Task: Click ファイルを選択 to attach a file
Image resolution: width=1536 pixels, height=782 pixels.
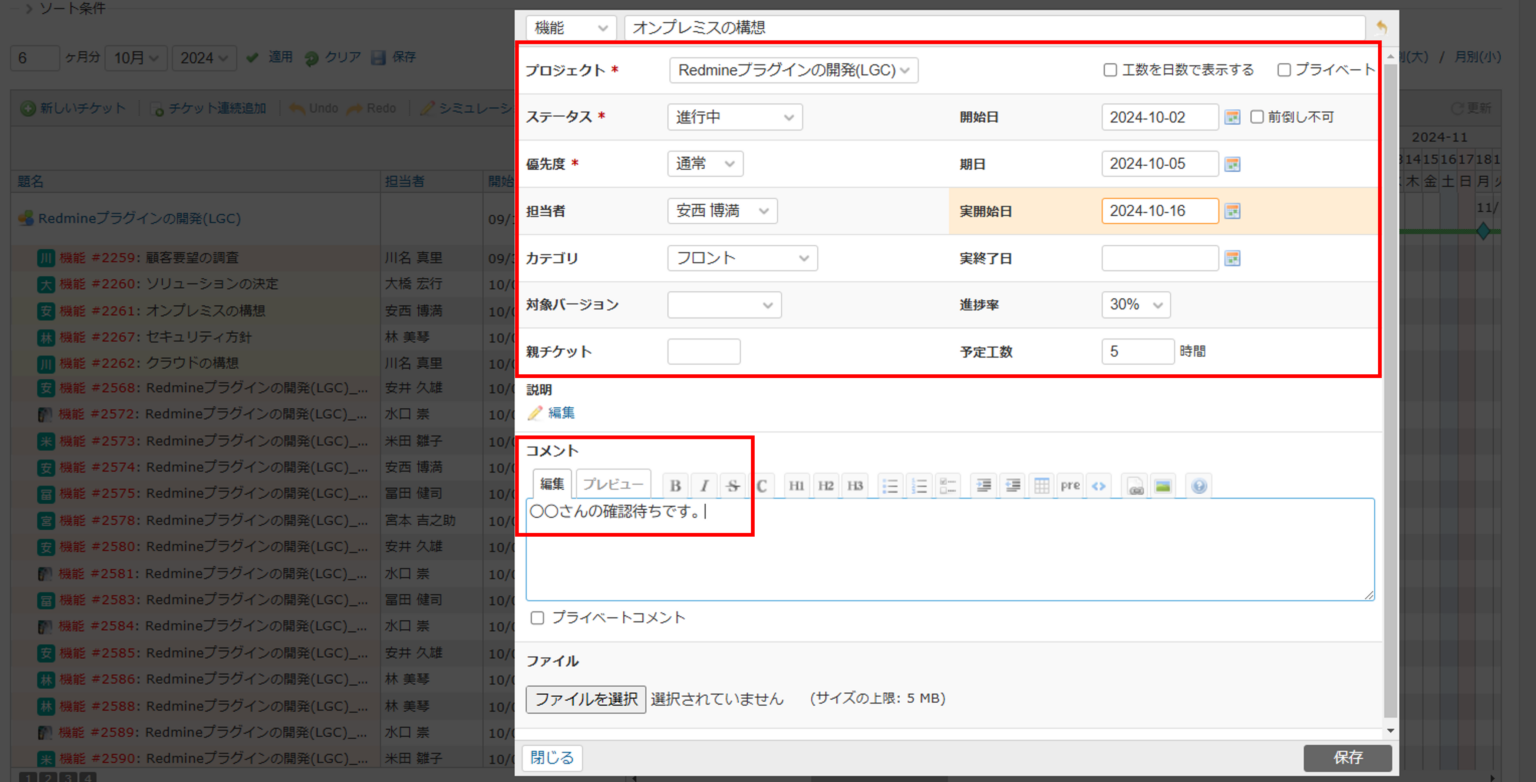Action: 585,698
